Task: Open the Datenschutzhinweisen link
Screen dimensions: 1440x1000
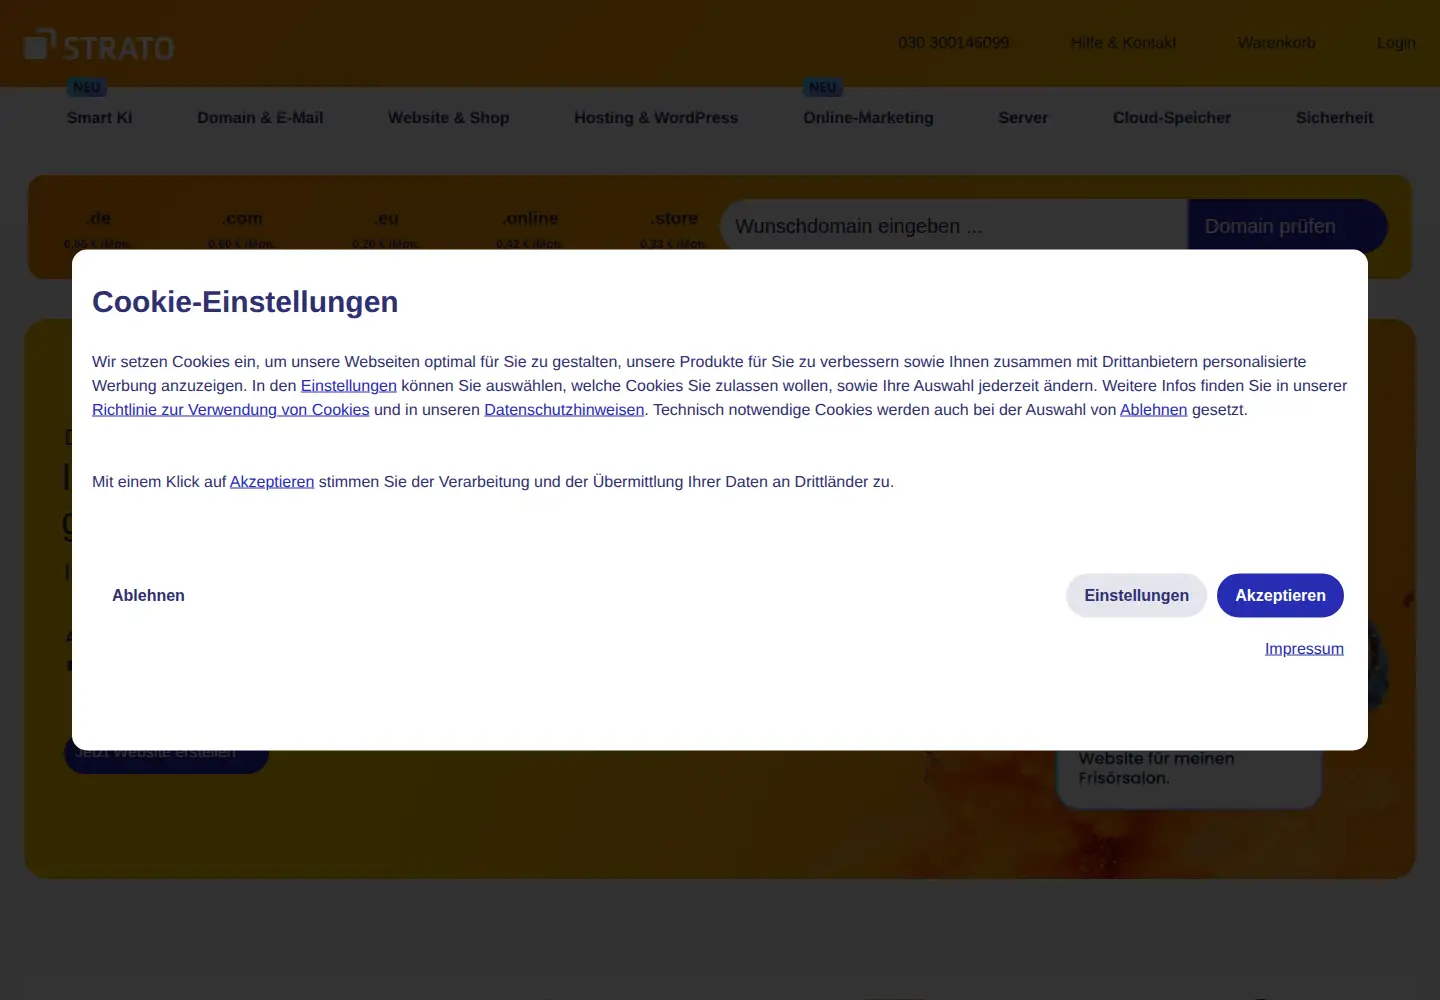Action: [564, 409]
